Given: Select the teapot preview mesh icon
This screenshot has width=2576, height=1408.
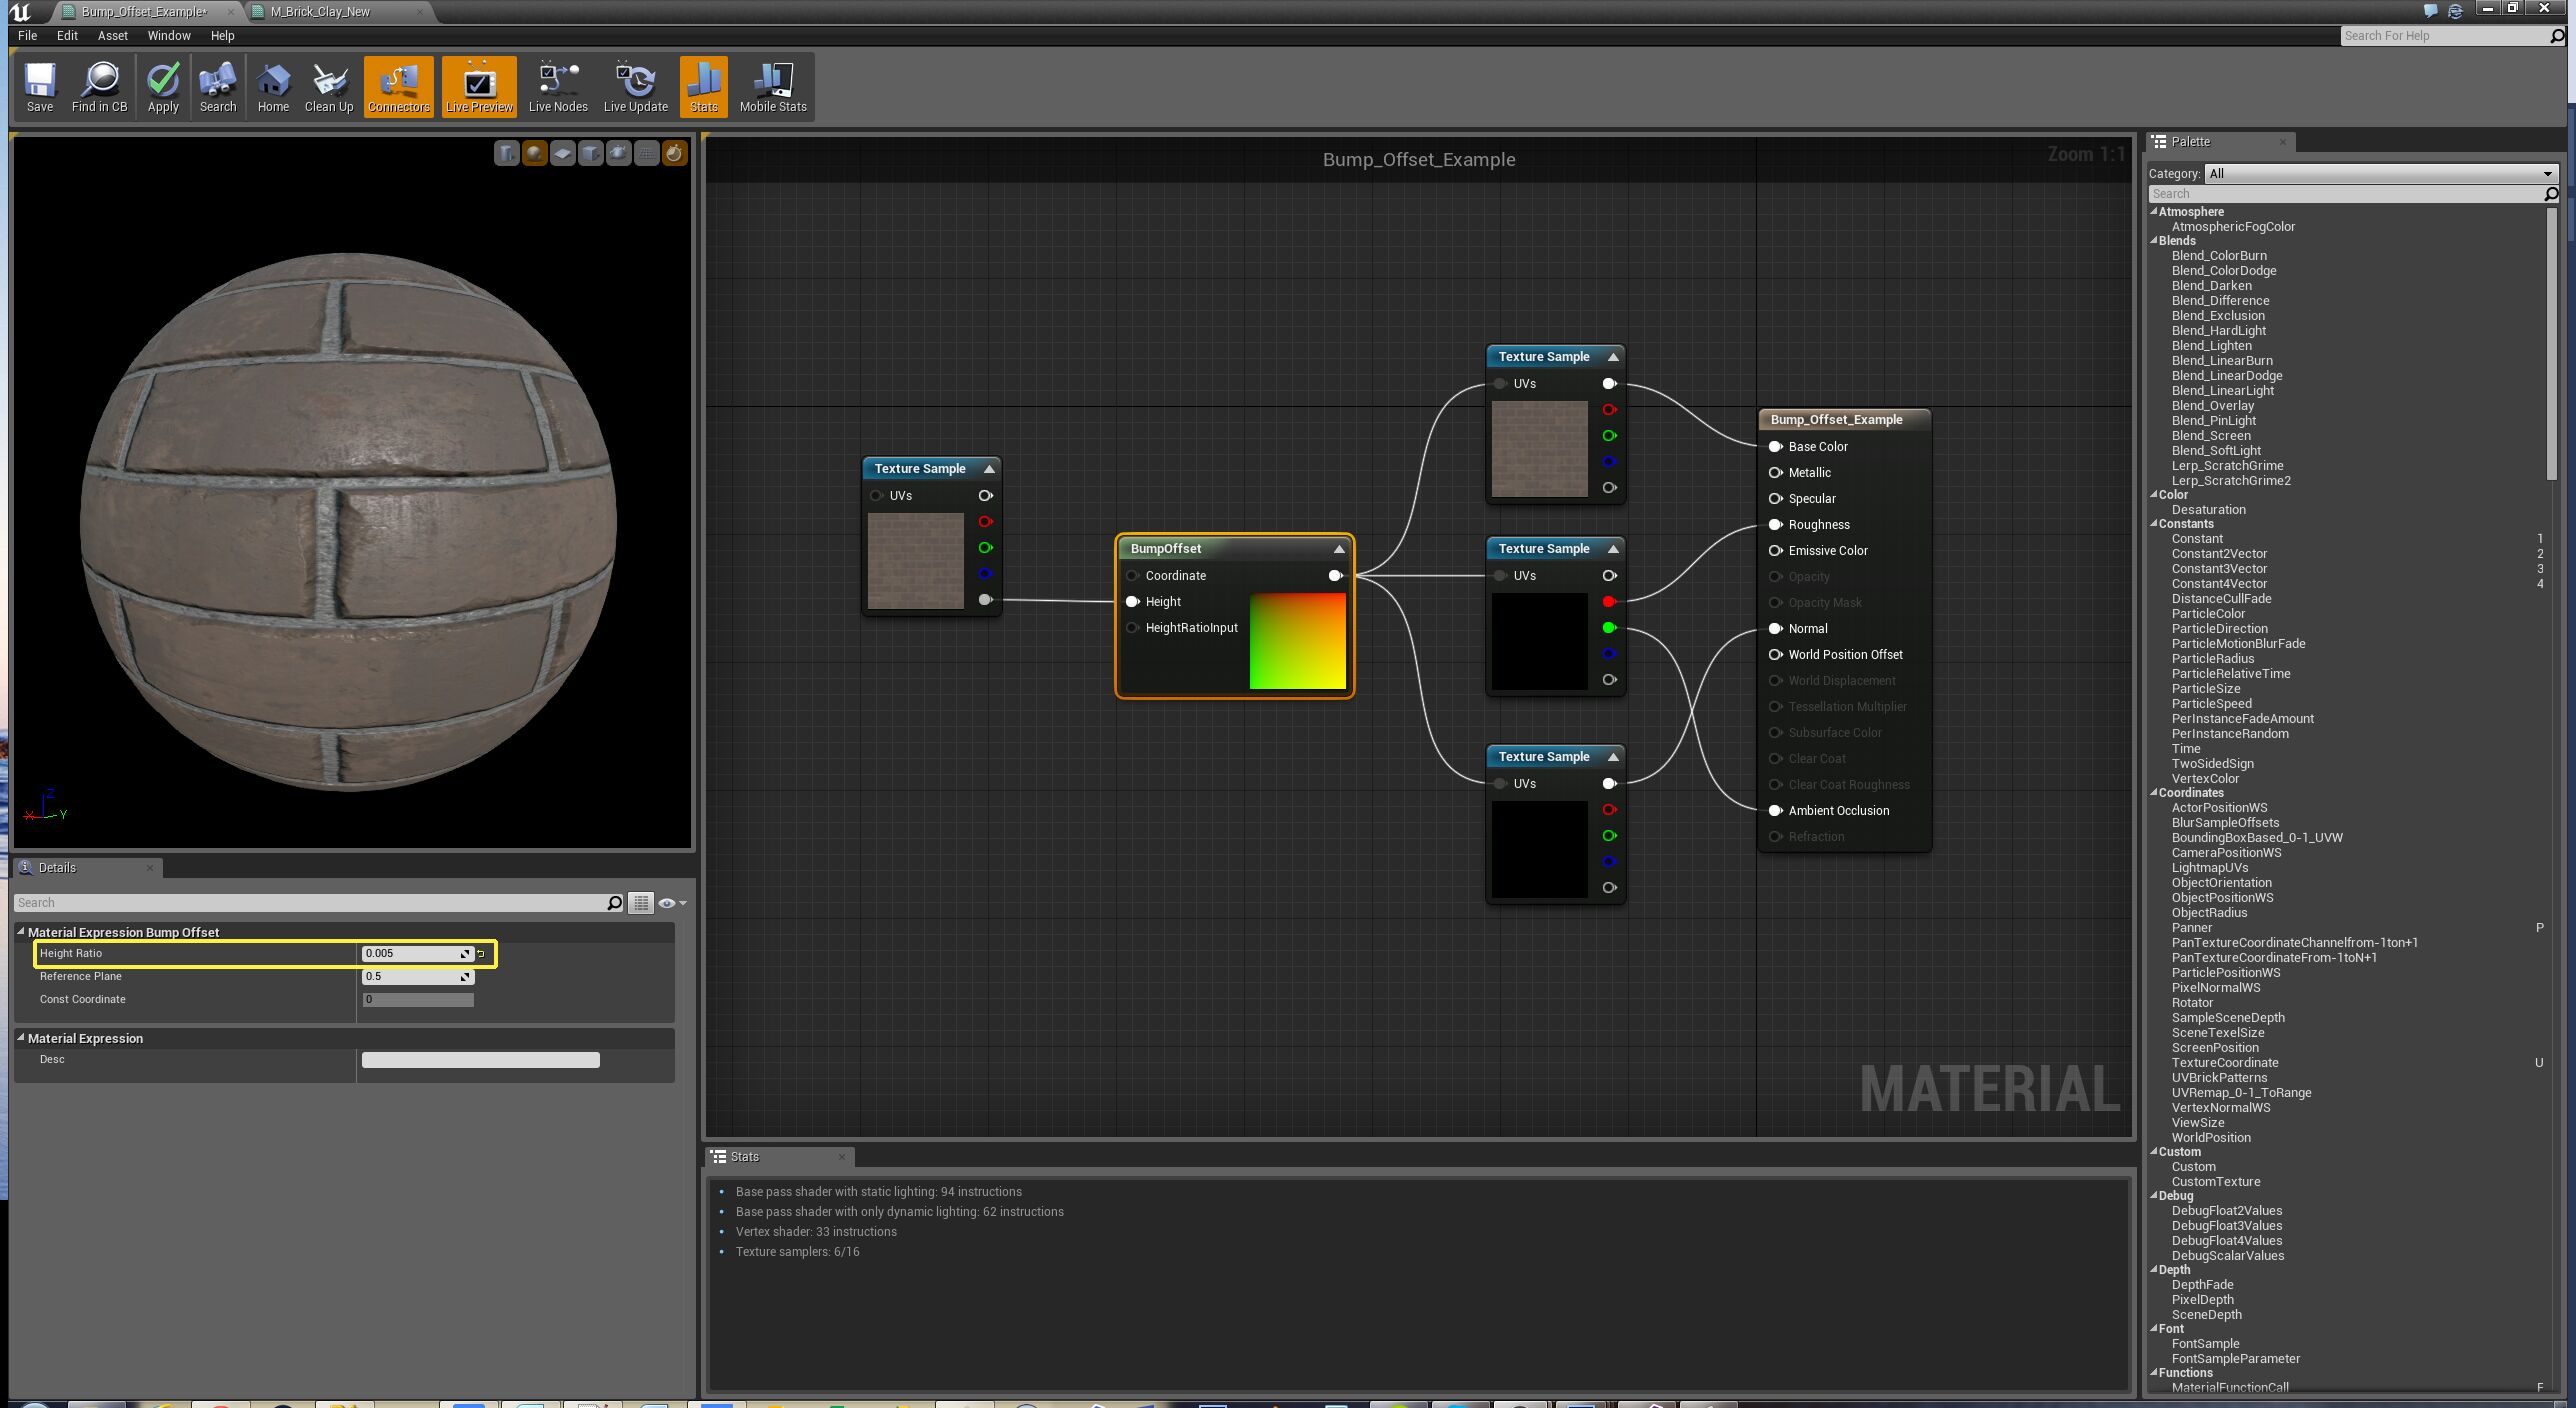Looking at the screenshot, I should (619, 154).
